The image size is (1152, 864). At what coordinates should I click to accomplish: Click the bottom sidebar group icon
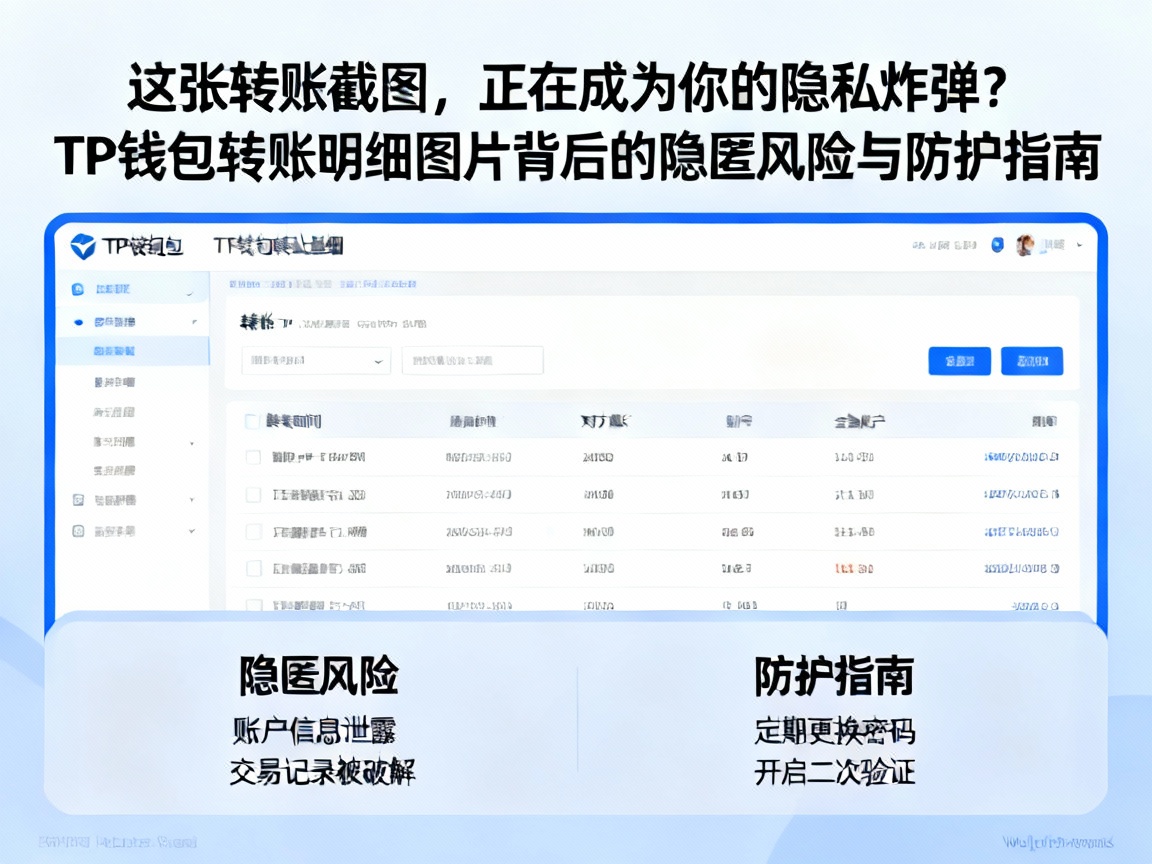(x=79, y=532)
